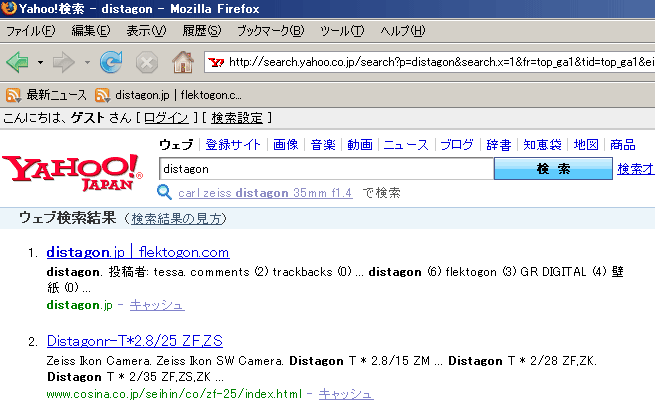Viewport: 655px width, 413px height.
Task: Click the Stop loading X icon
Action: (147, 63)
